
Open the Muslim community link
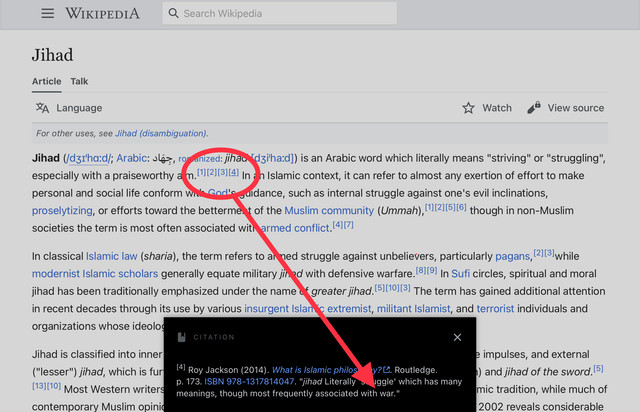tap(329, 211)
